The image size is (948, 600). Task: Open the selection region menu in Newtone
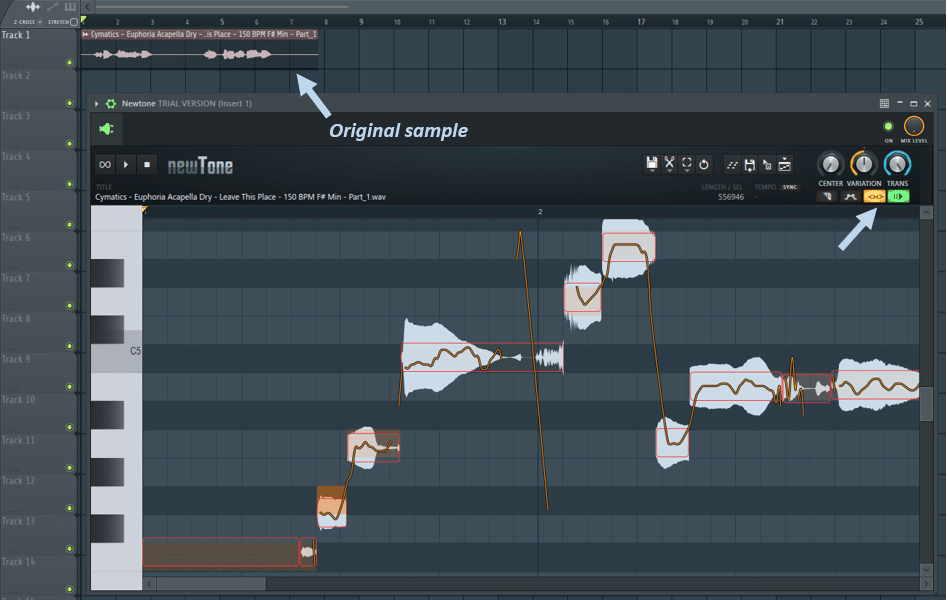687,164
